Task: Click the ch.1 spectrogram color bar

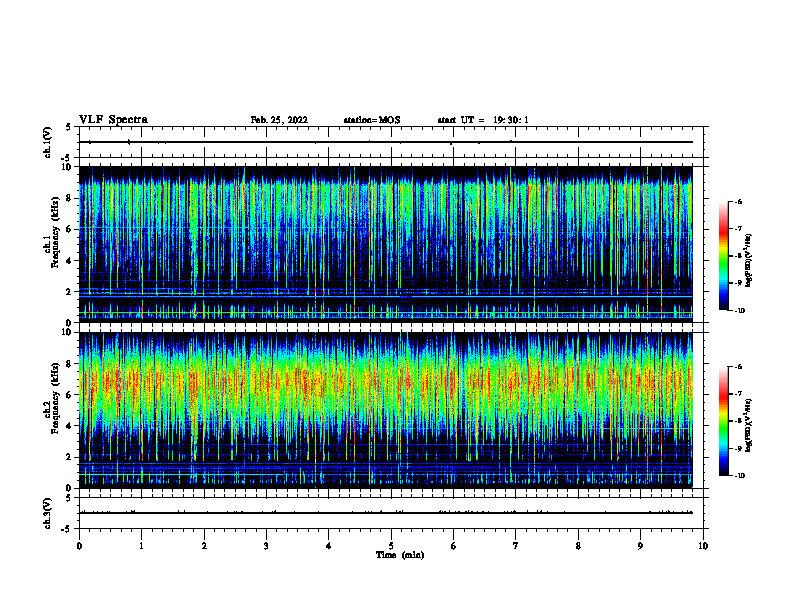Action: pyautogui.click(x=724, y=256)
